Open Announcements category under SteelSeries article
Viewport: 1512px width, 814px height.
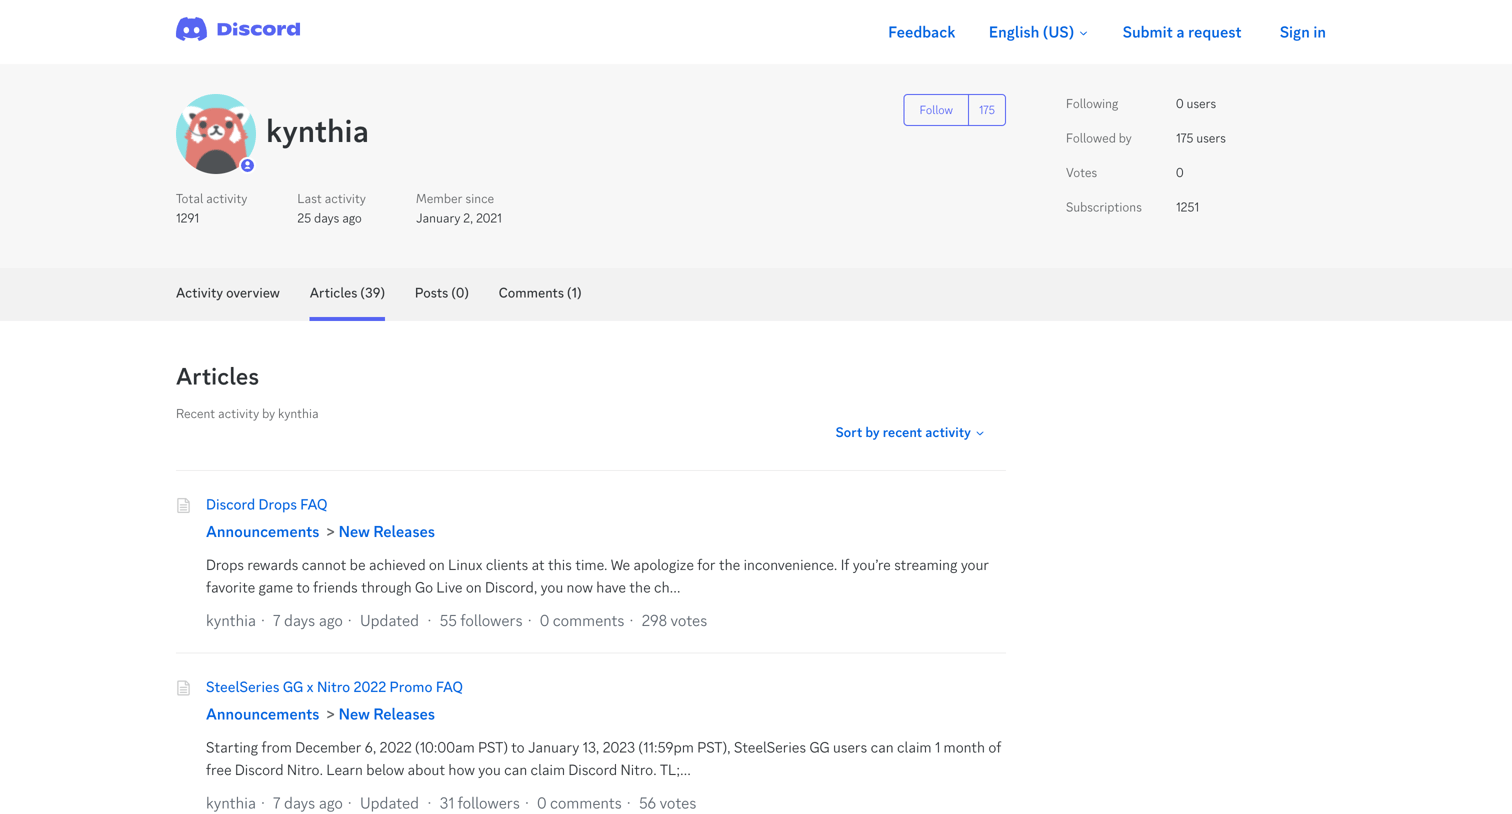[x=262, y=714]
